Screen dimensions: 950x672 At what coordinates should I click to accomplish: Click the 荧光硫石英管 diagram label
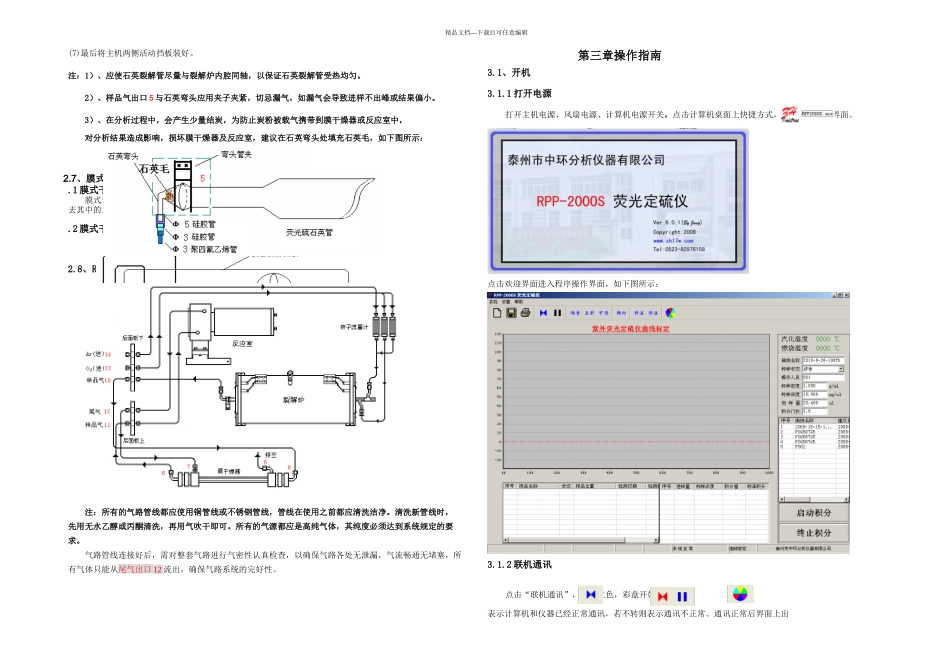click(309, 233)
